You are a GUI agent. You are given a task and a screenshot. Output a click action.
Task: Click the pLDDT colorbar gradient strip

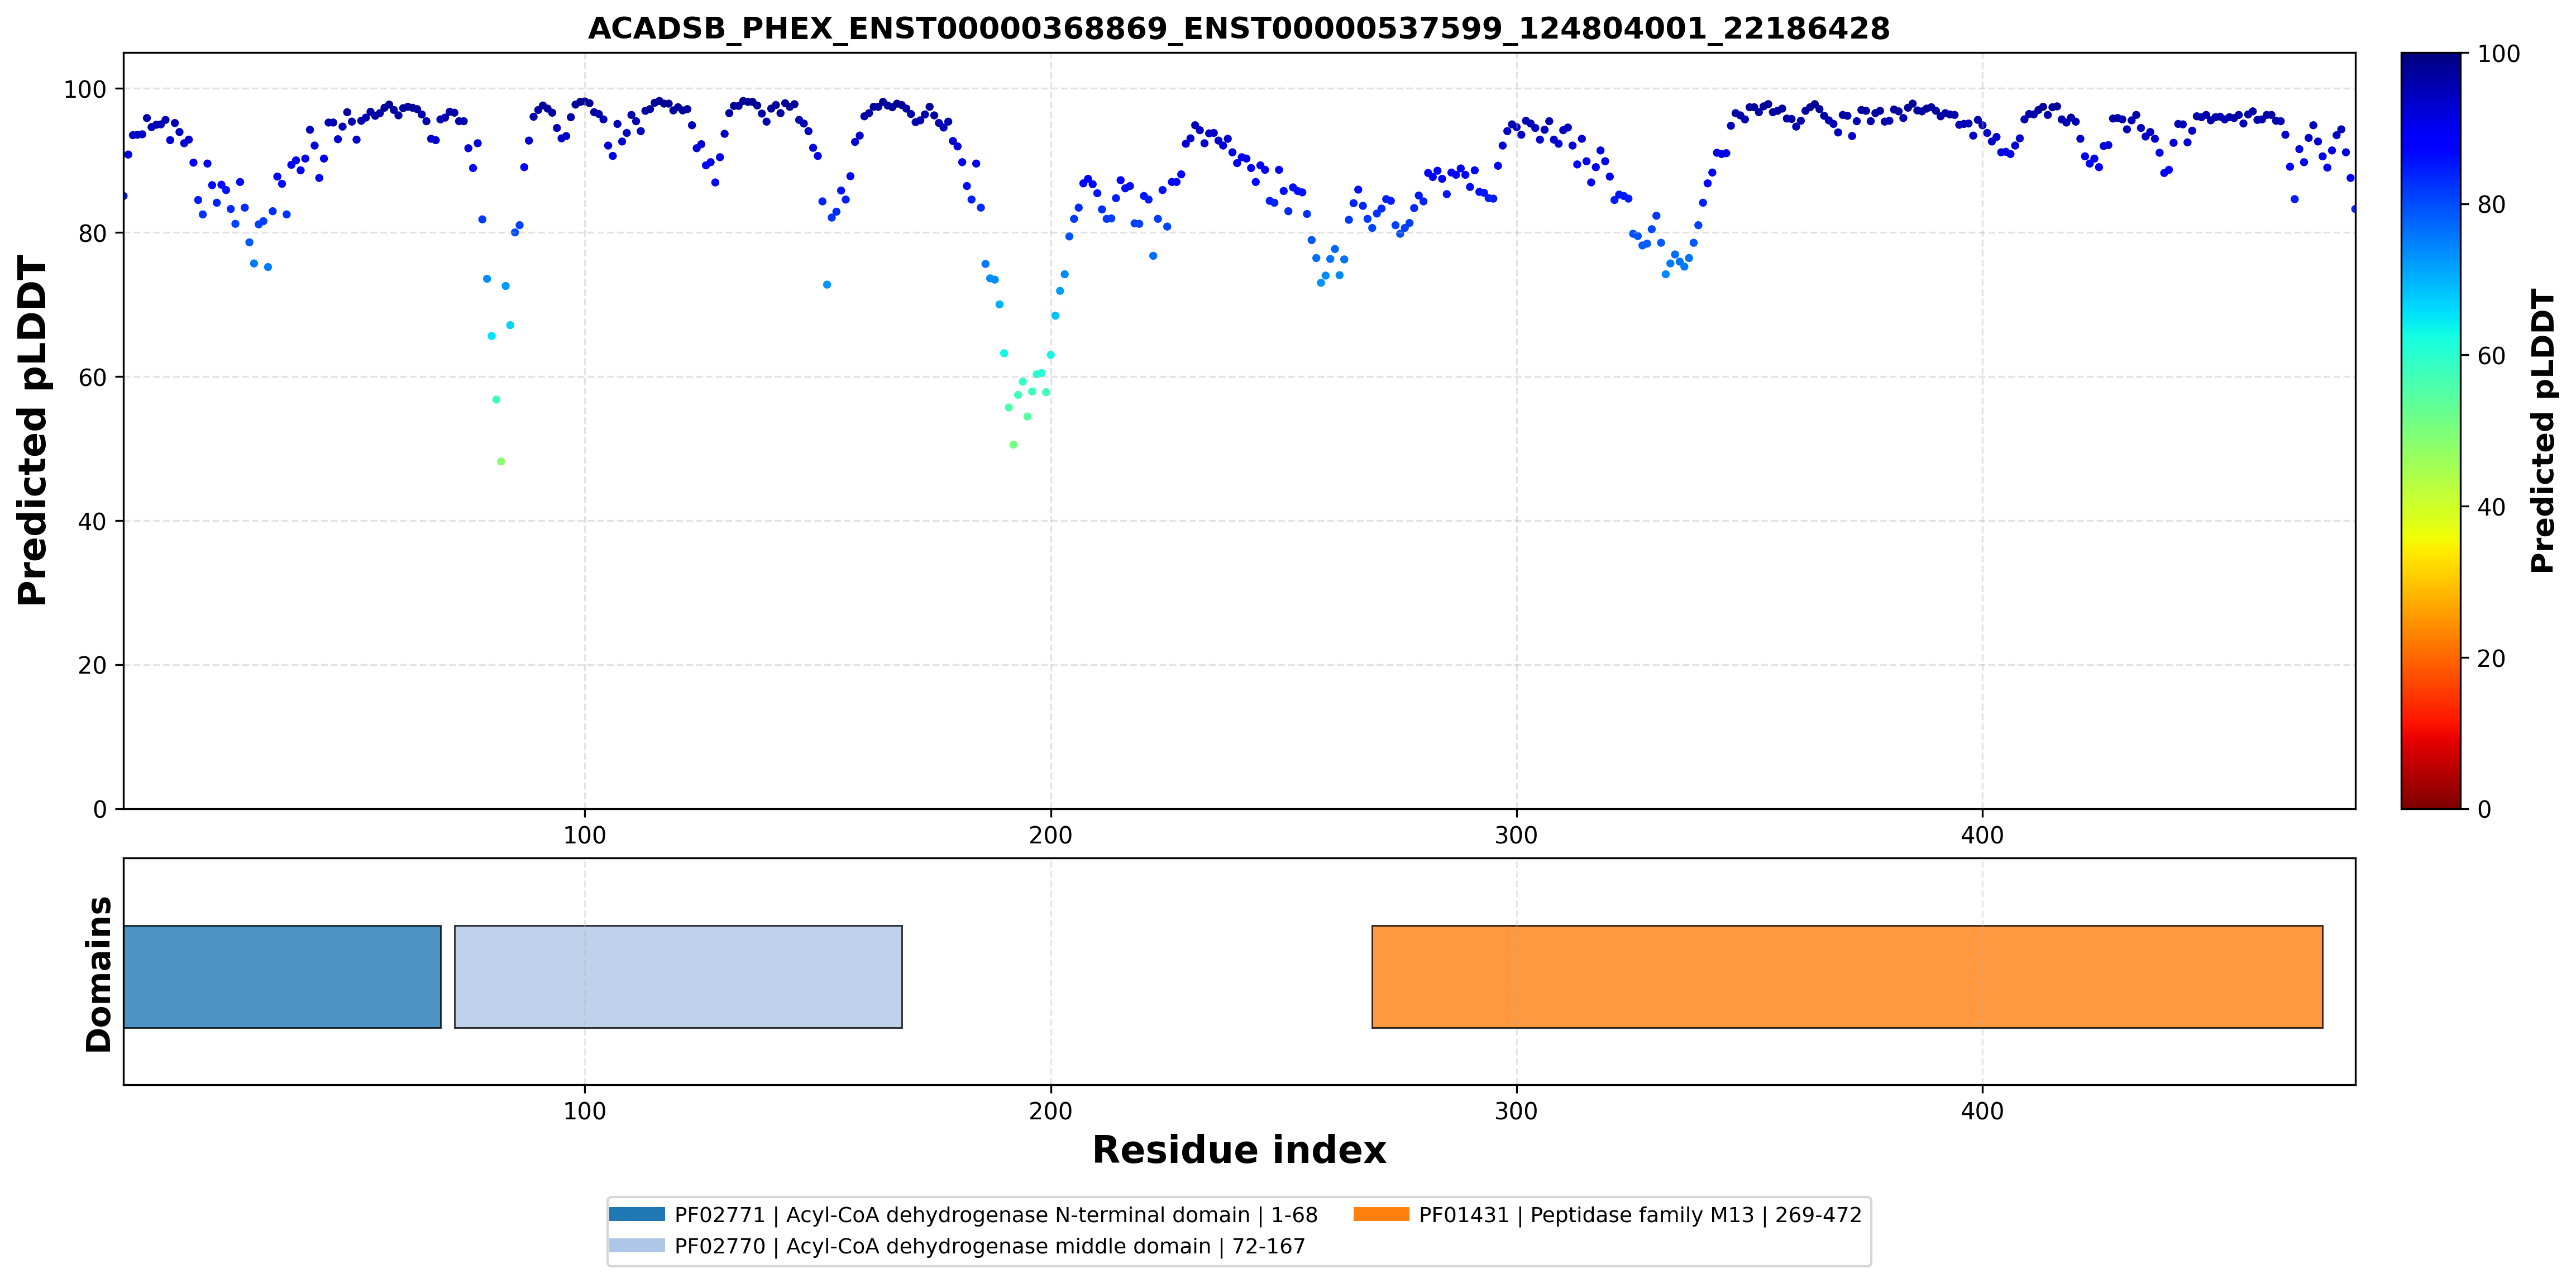click(2431, 431)
